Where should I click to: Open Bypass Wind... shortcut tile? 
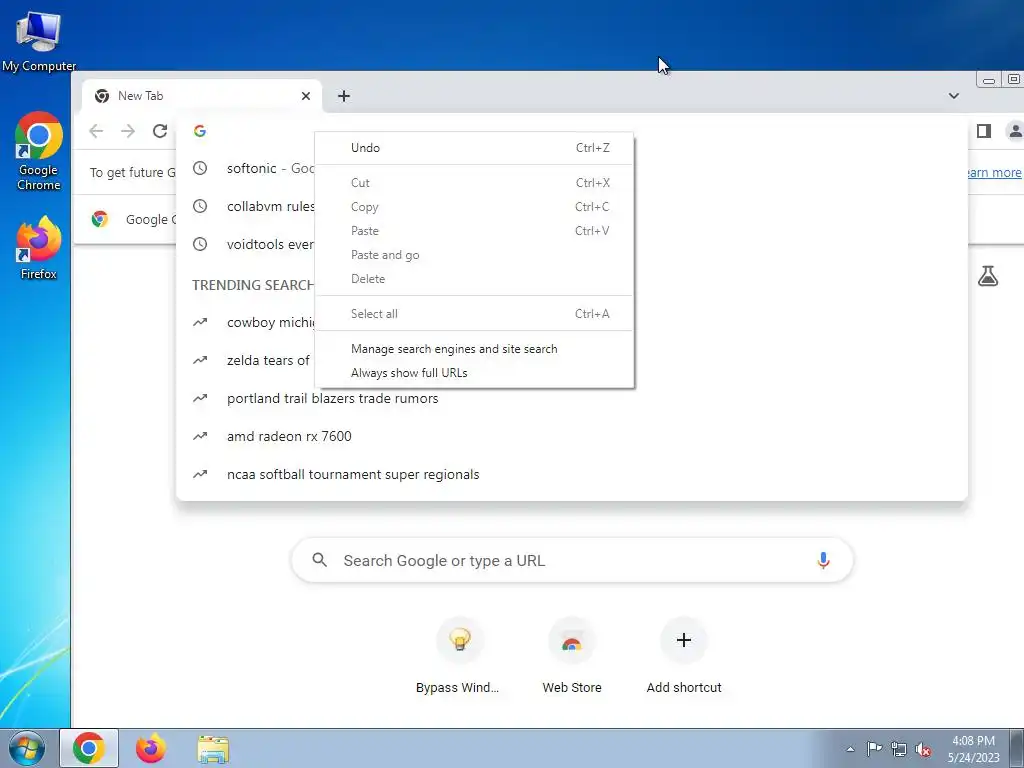(x=458, y=656)
